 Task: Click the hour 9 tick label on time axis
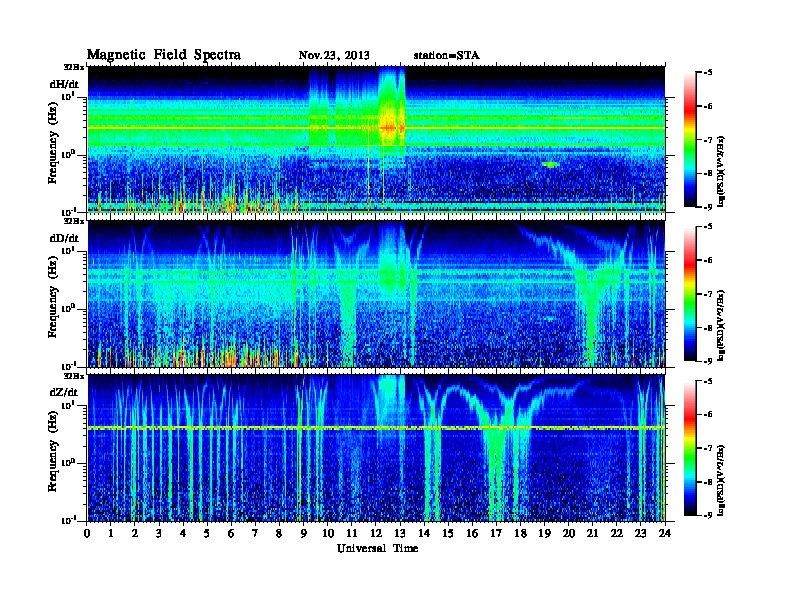304,534
